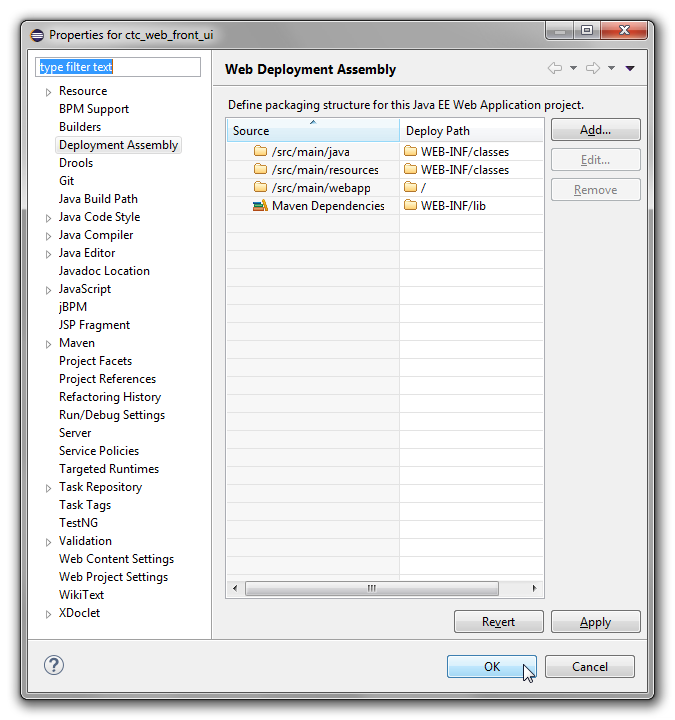
Task: Open the back history dropdown arrow
Action: (573, 68)
